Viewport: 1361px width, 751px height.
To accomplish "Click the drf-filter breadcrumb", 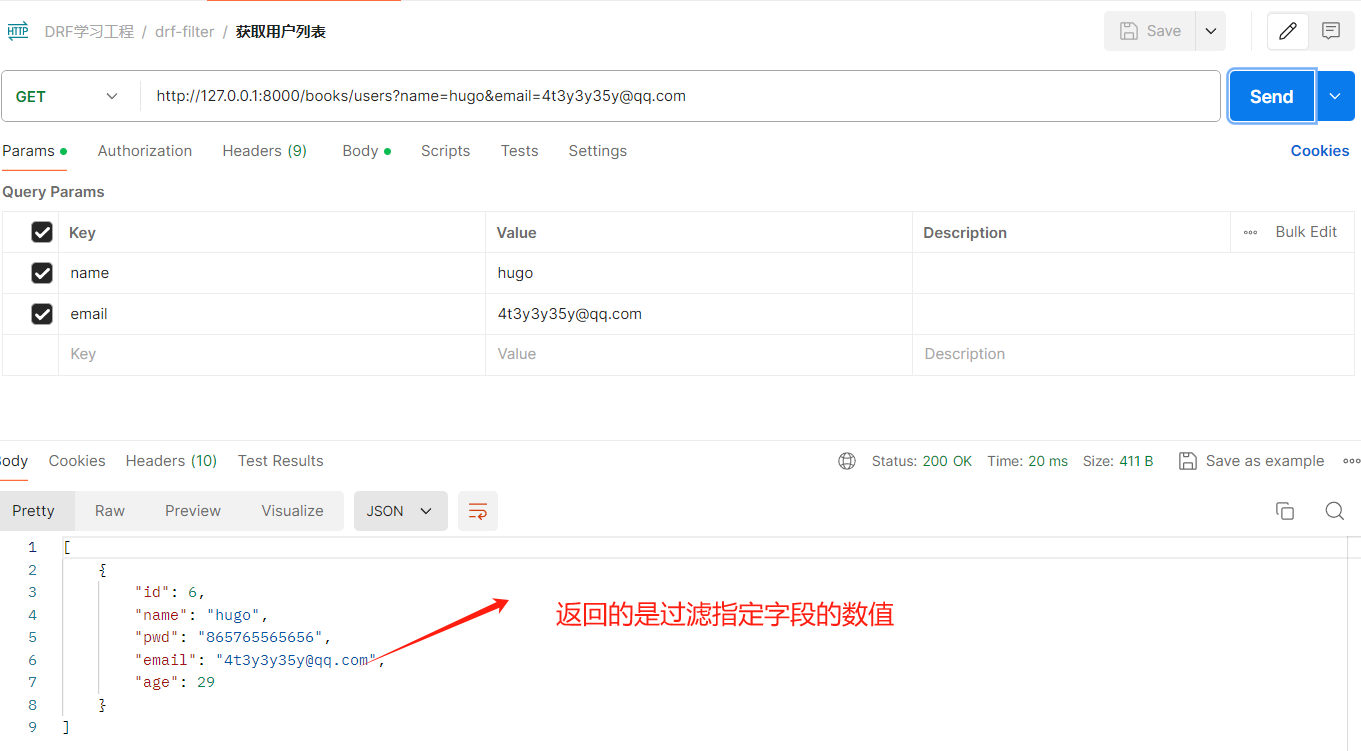I will click(184, 32).
